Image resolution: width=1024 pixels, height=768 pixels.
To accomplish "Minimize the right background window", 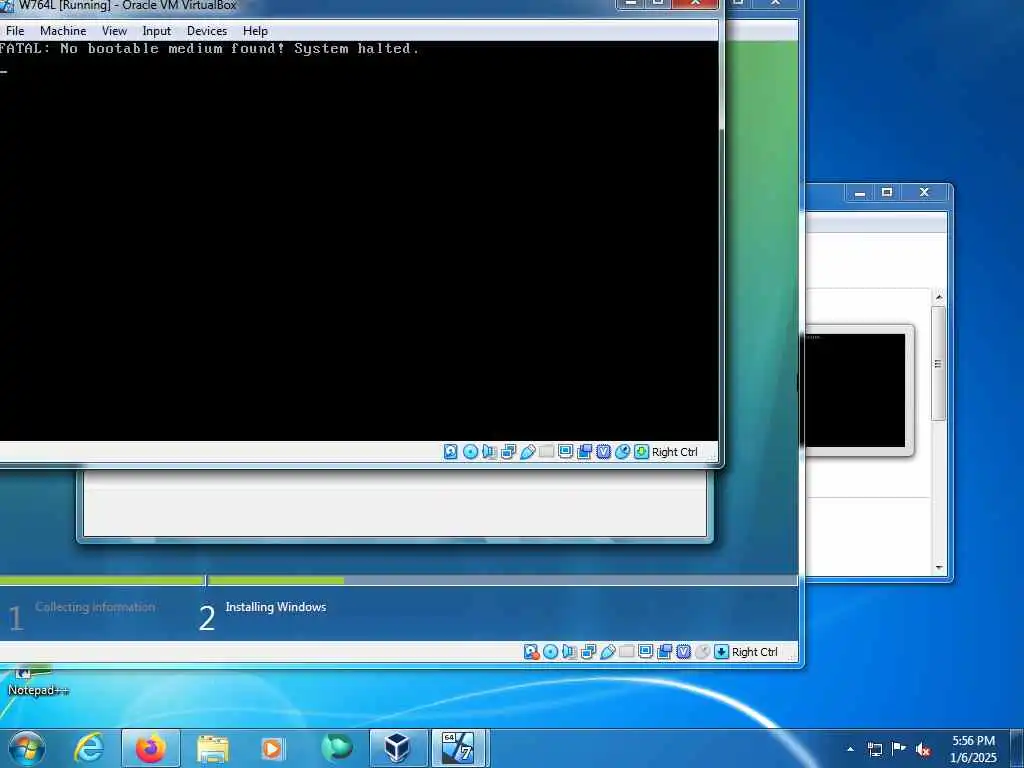I will [x=860, y=192].
